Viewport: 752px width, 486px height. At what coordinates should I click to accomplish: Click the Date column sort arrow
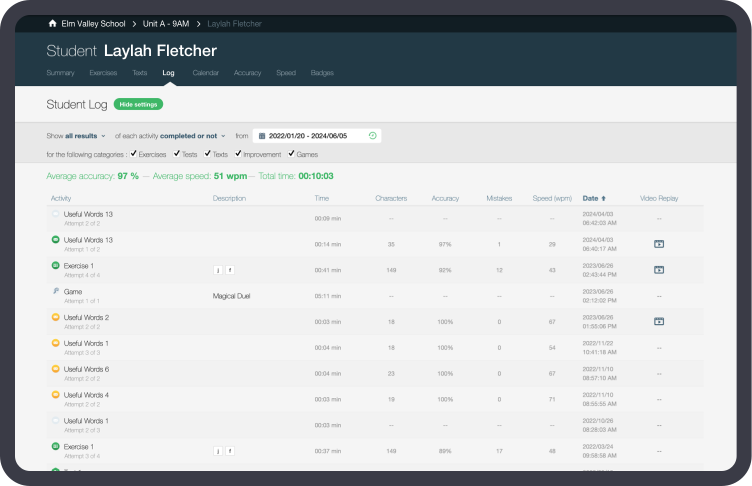603,198
